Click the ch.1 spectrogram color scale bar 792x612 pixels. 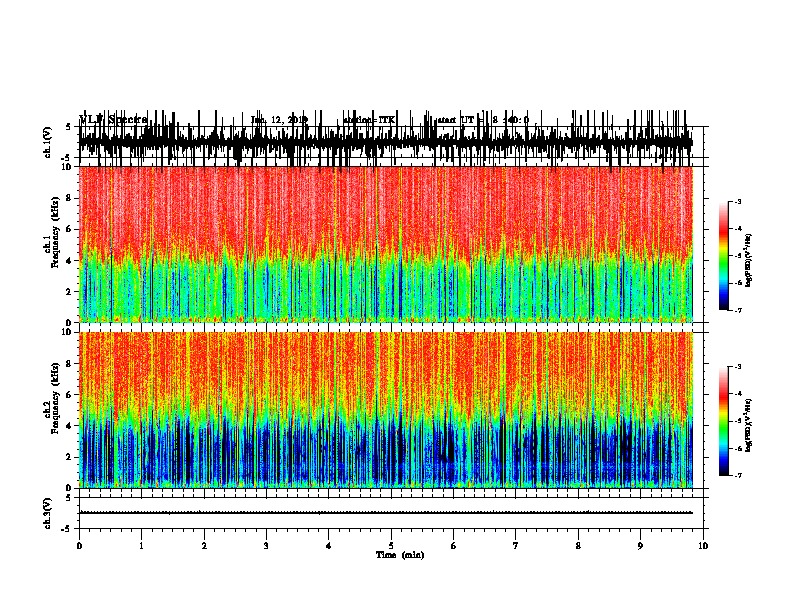click(723, 256)
